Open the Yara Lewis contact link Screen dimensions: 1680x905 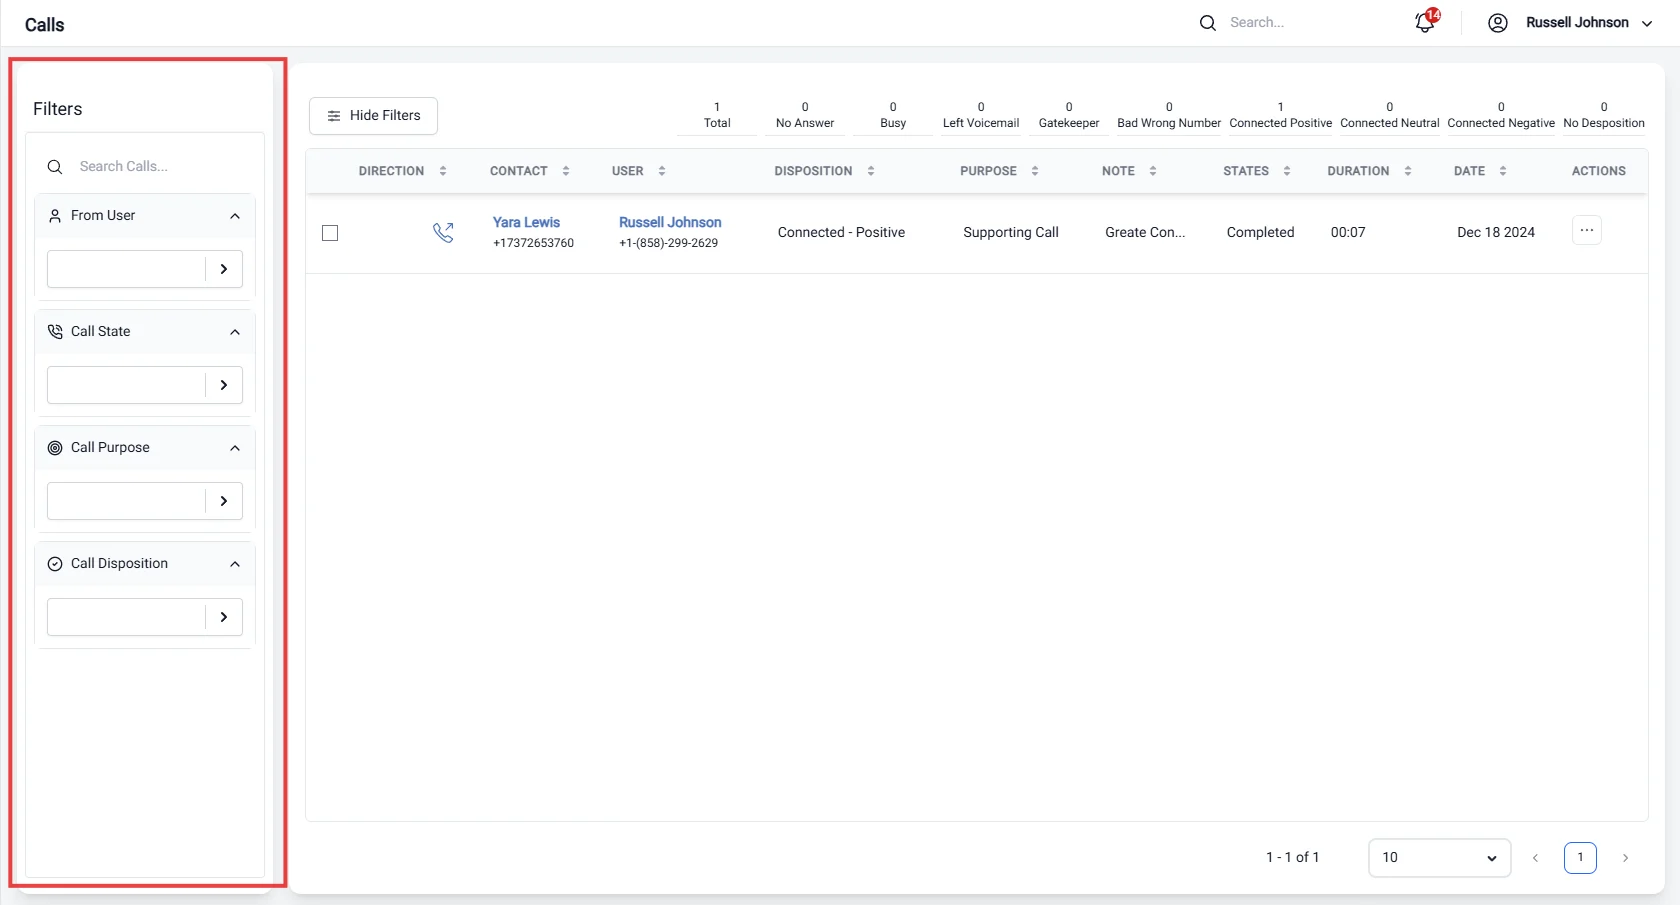[526, 222]
